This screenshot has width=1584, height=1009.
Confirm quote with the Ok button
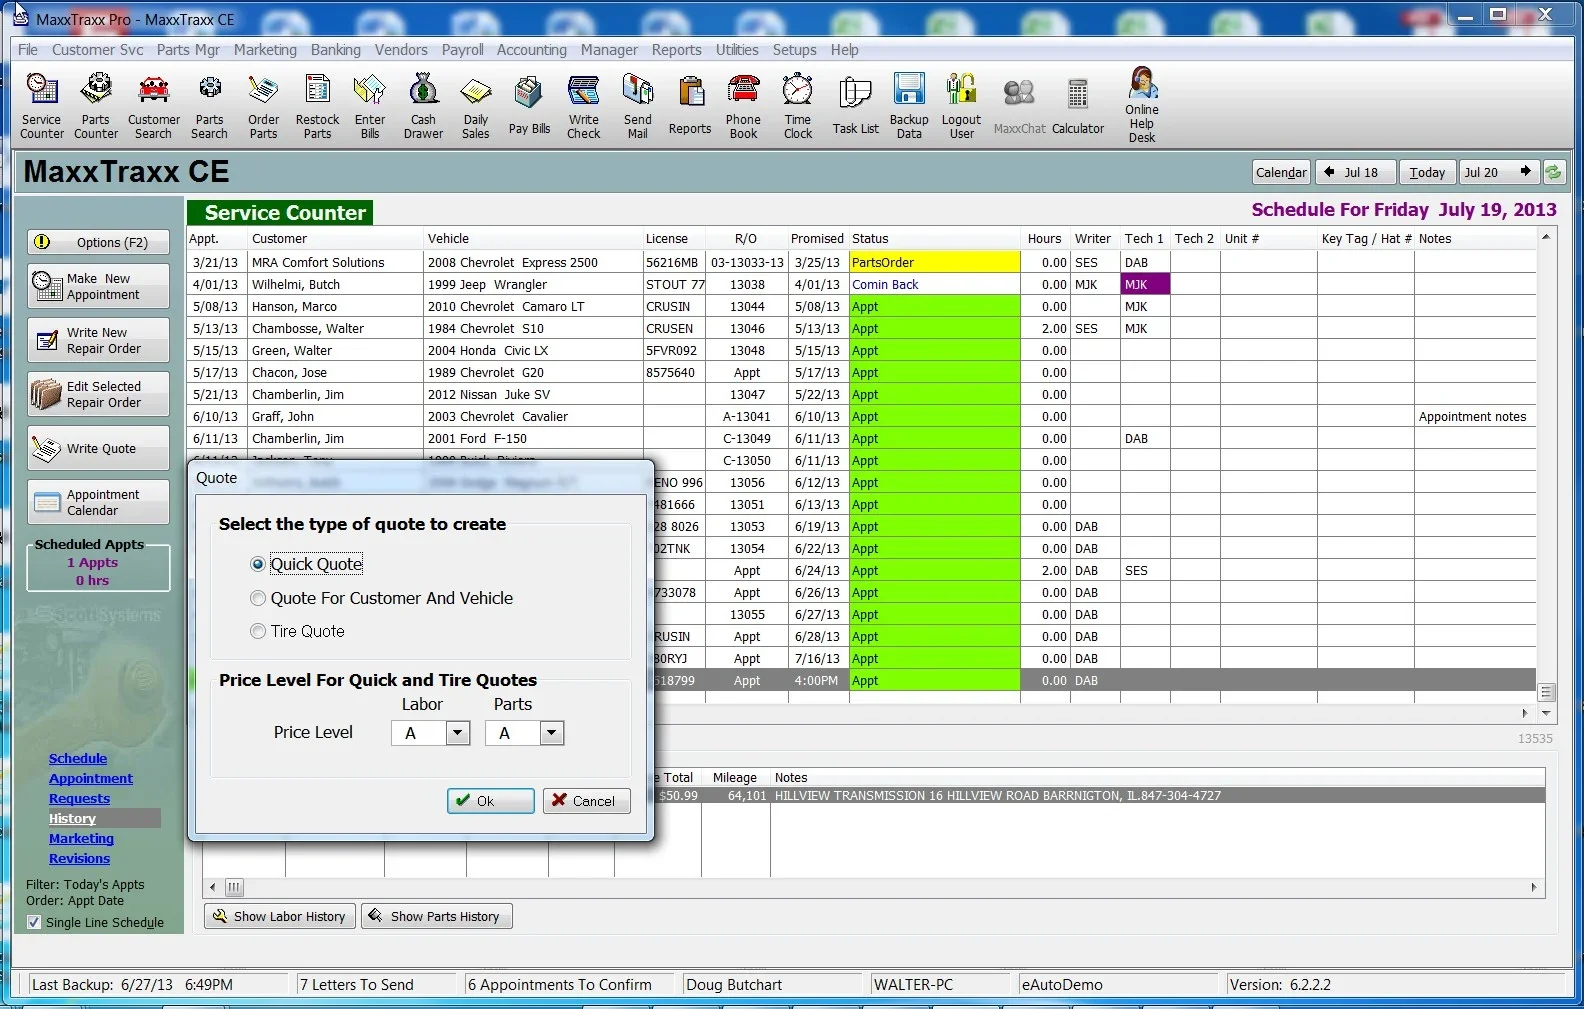pos(490,801)
